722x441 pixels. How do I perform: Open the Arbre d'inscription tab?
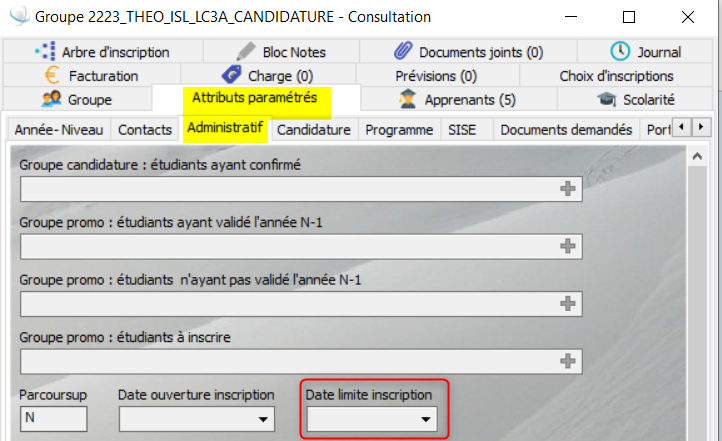(102, 52)
